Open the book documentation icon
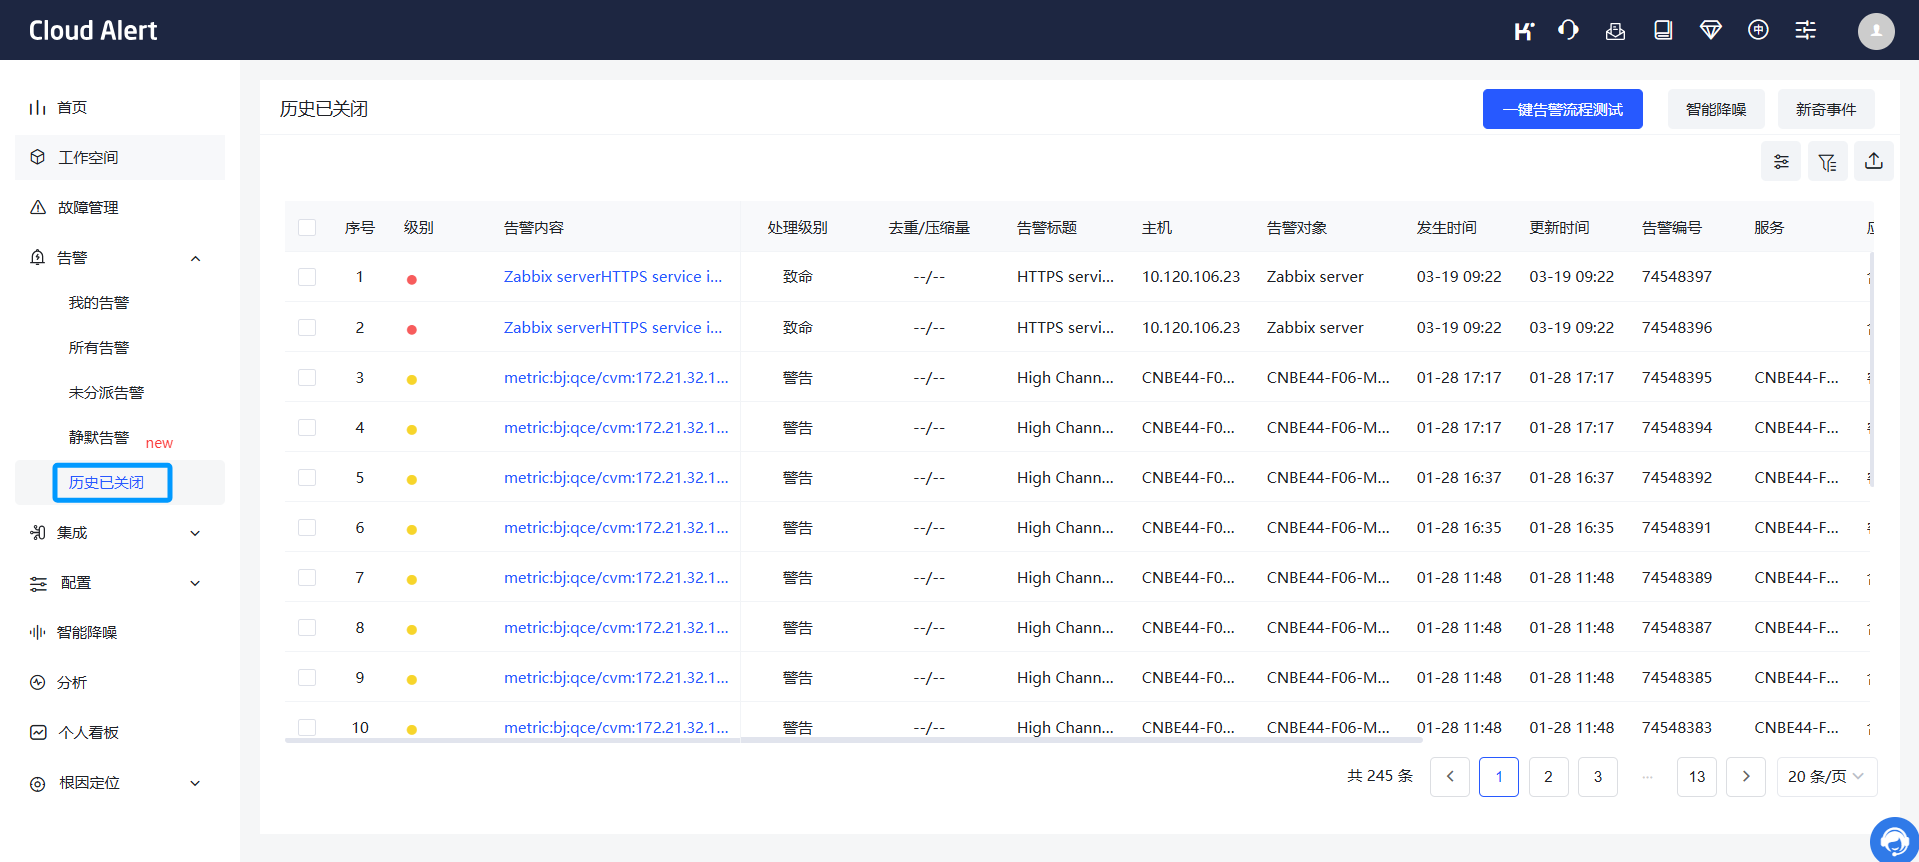Screen dimensions: 1919x862 (x=1663, y=30)
